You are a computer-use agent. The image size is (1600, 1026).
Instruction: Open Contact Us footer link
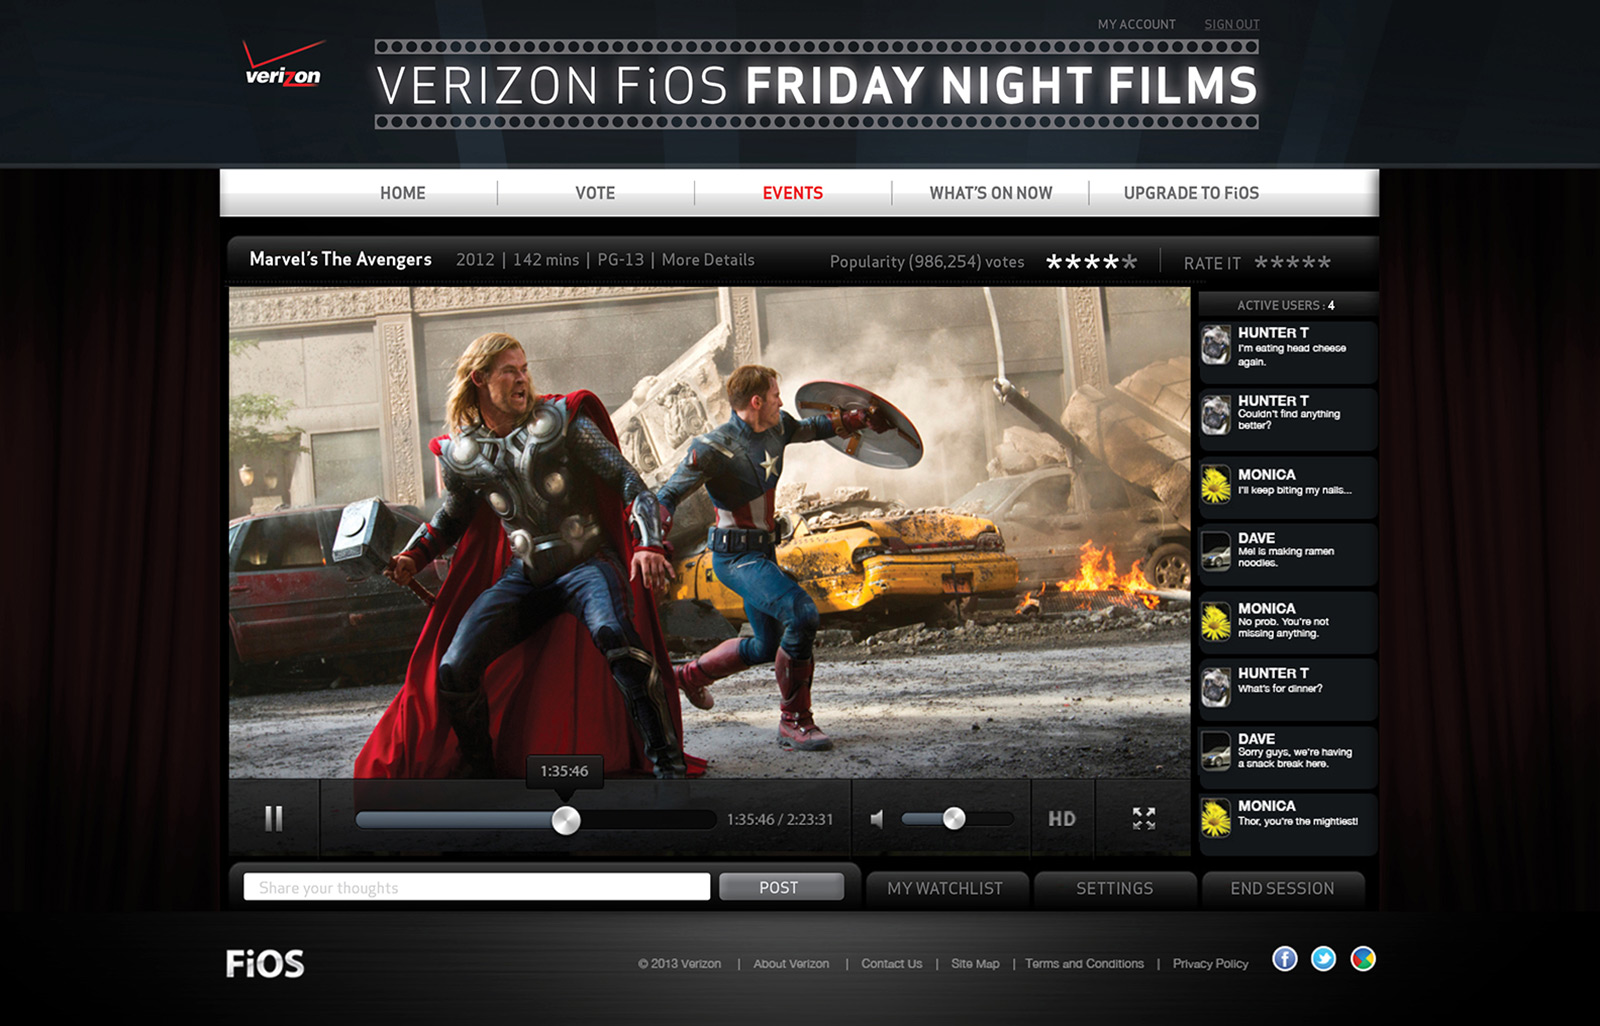892,964
